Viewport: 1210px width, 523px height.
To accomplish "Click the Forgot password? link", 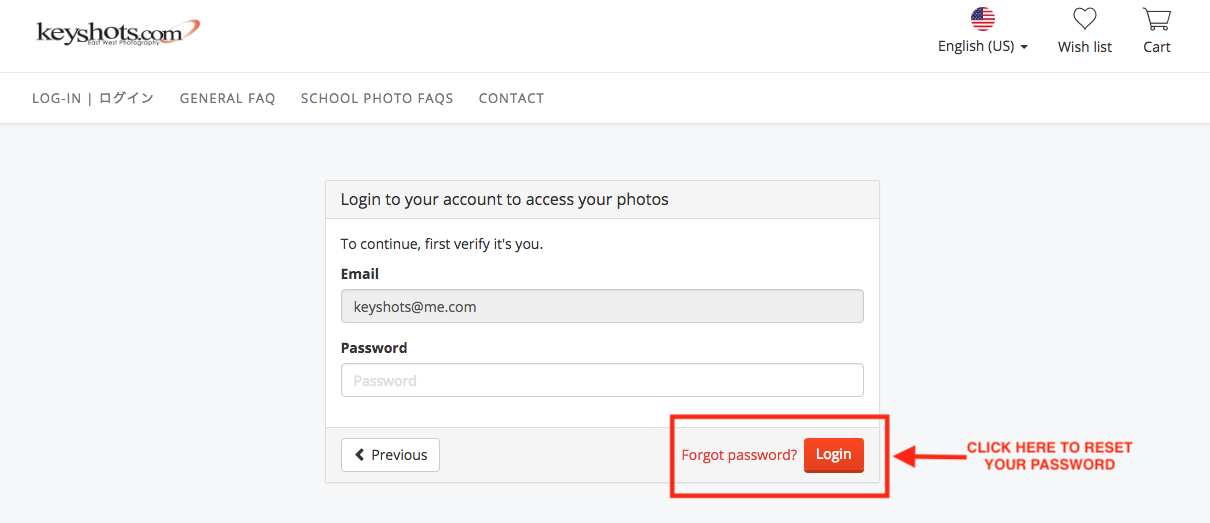I will tap(739, 455).
